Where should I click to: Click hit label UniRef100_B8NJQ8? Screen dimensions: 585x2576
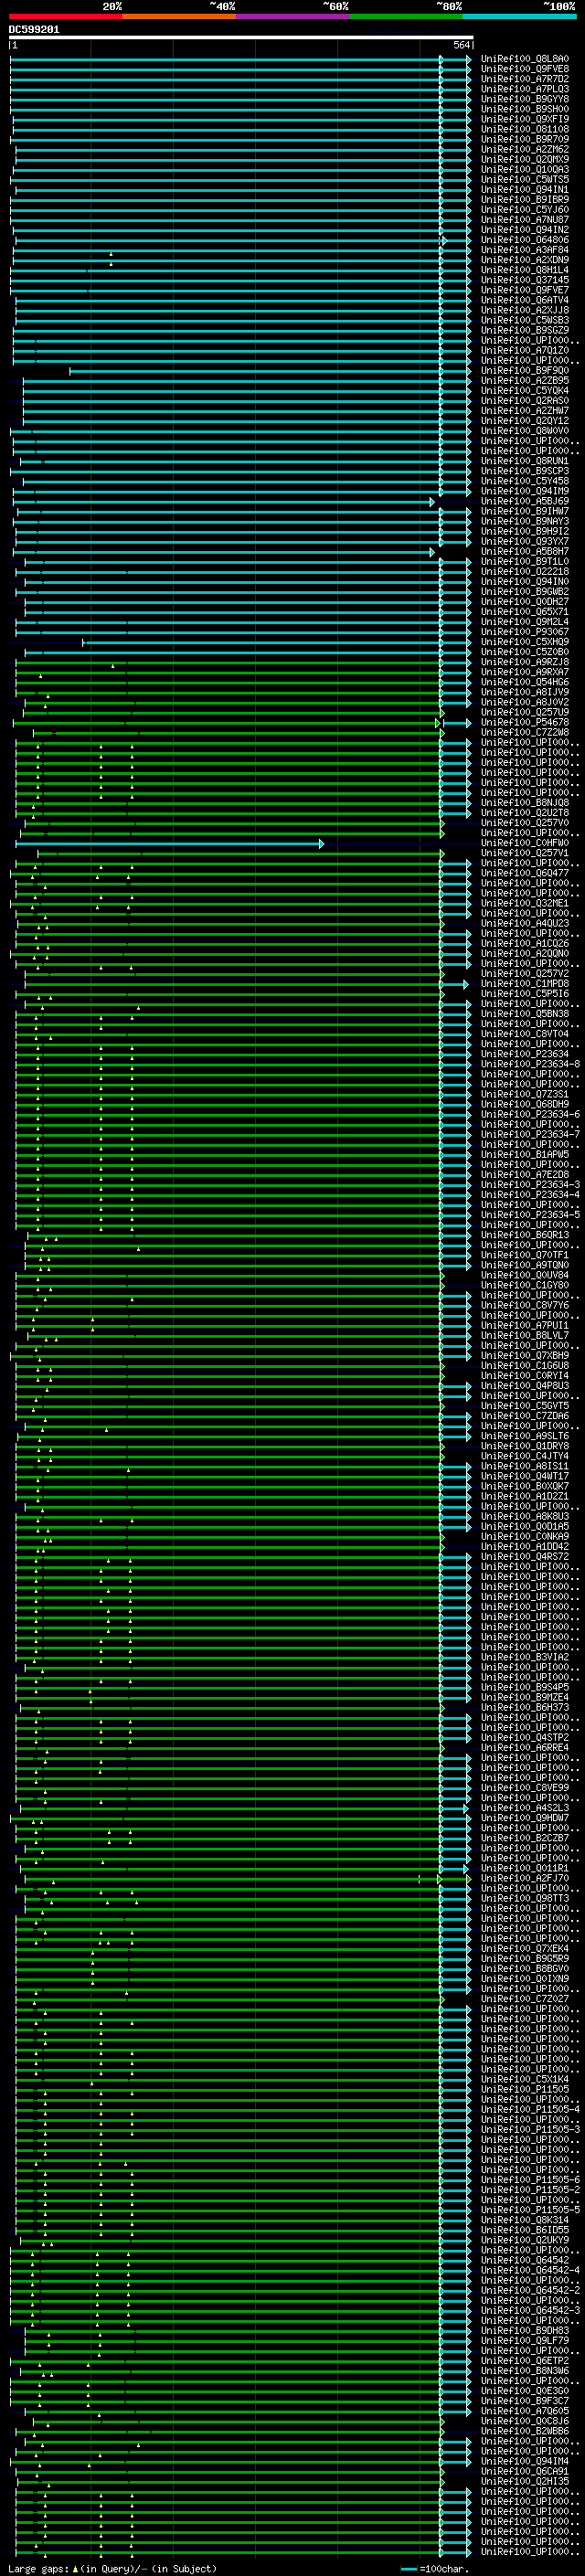(525, 802)
